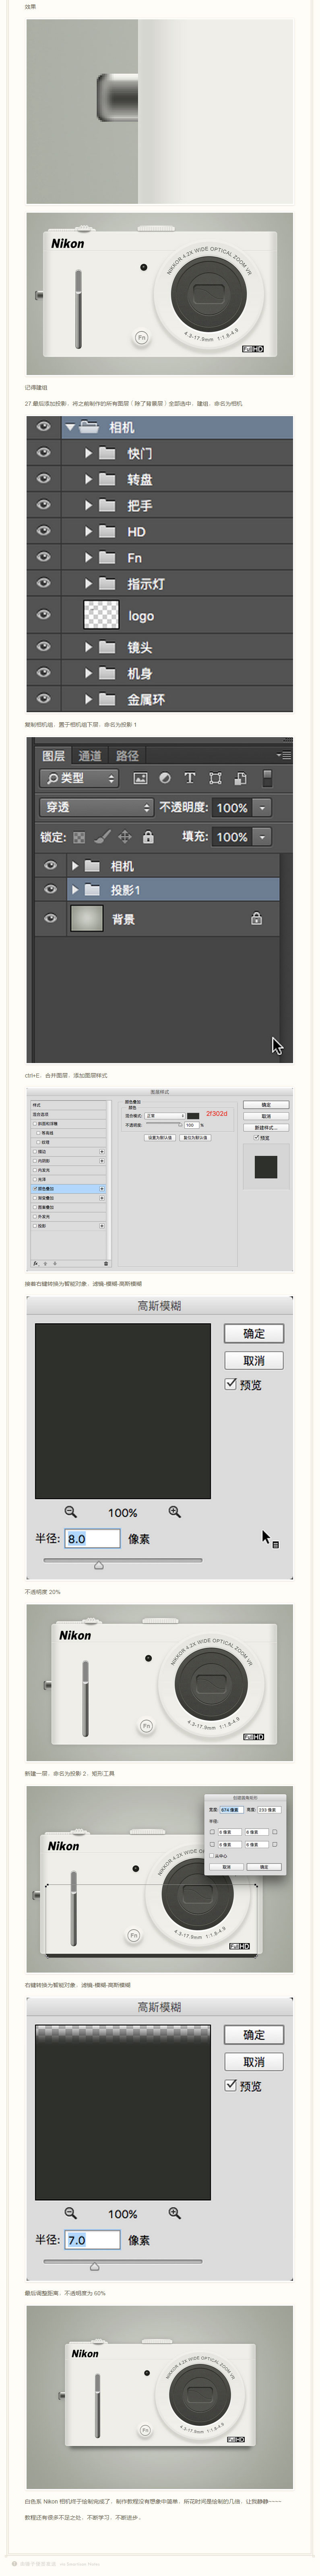
Task: Click the lock position move icon
Action: pos(125,837)
